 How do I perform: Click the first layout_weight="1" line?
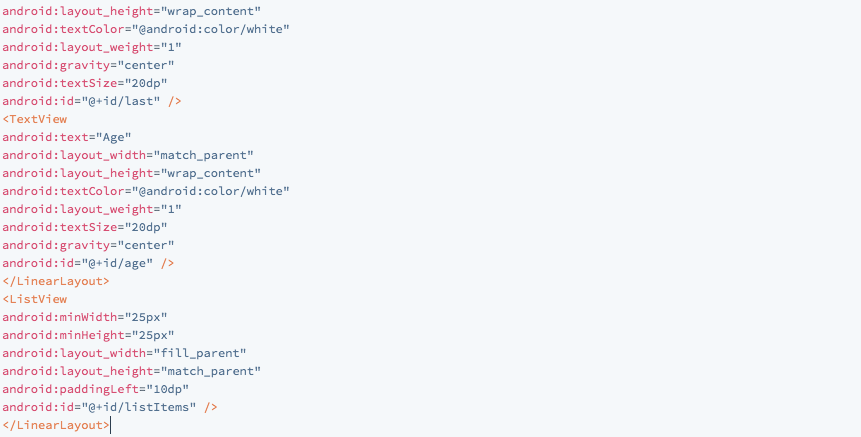92,47
